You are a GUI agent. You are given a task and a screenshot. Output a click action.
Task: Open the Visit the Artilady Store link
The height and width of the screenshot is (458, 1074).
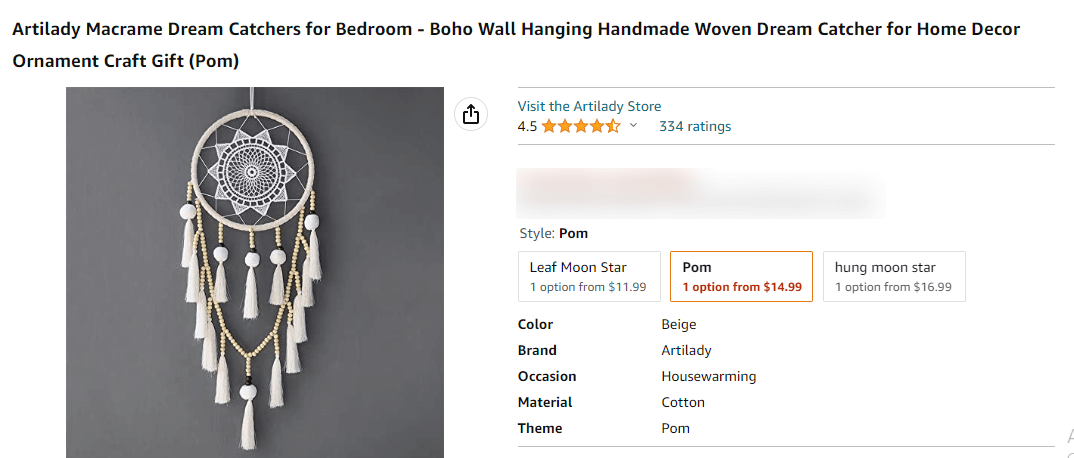pos(589,106)
